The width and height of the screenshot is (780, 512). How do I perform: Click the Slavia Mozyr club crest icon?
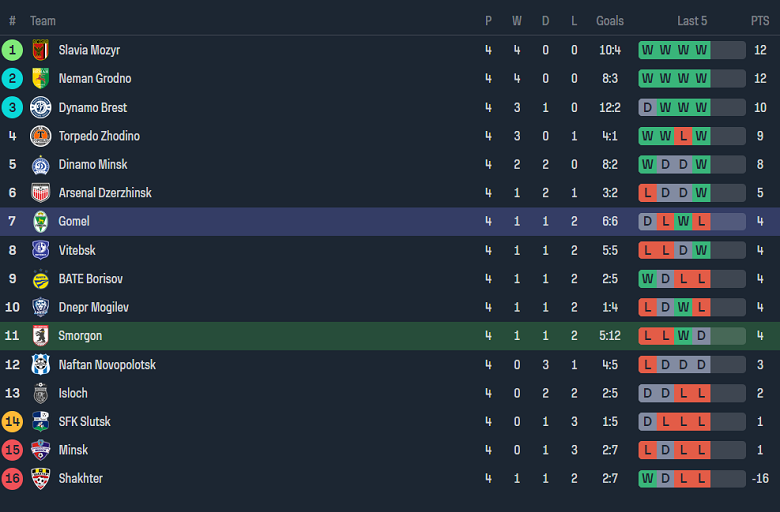pyautogui.click(x=40, y=50)
